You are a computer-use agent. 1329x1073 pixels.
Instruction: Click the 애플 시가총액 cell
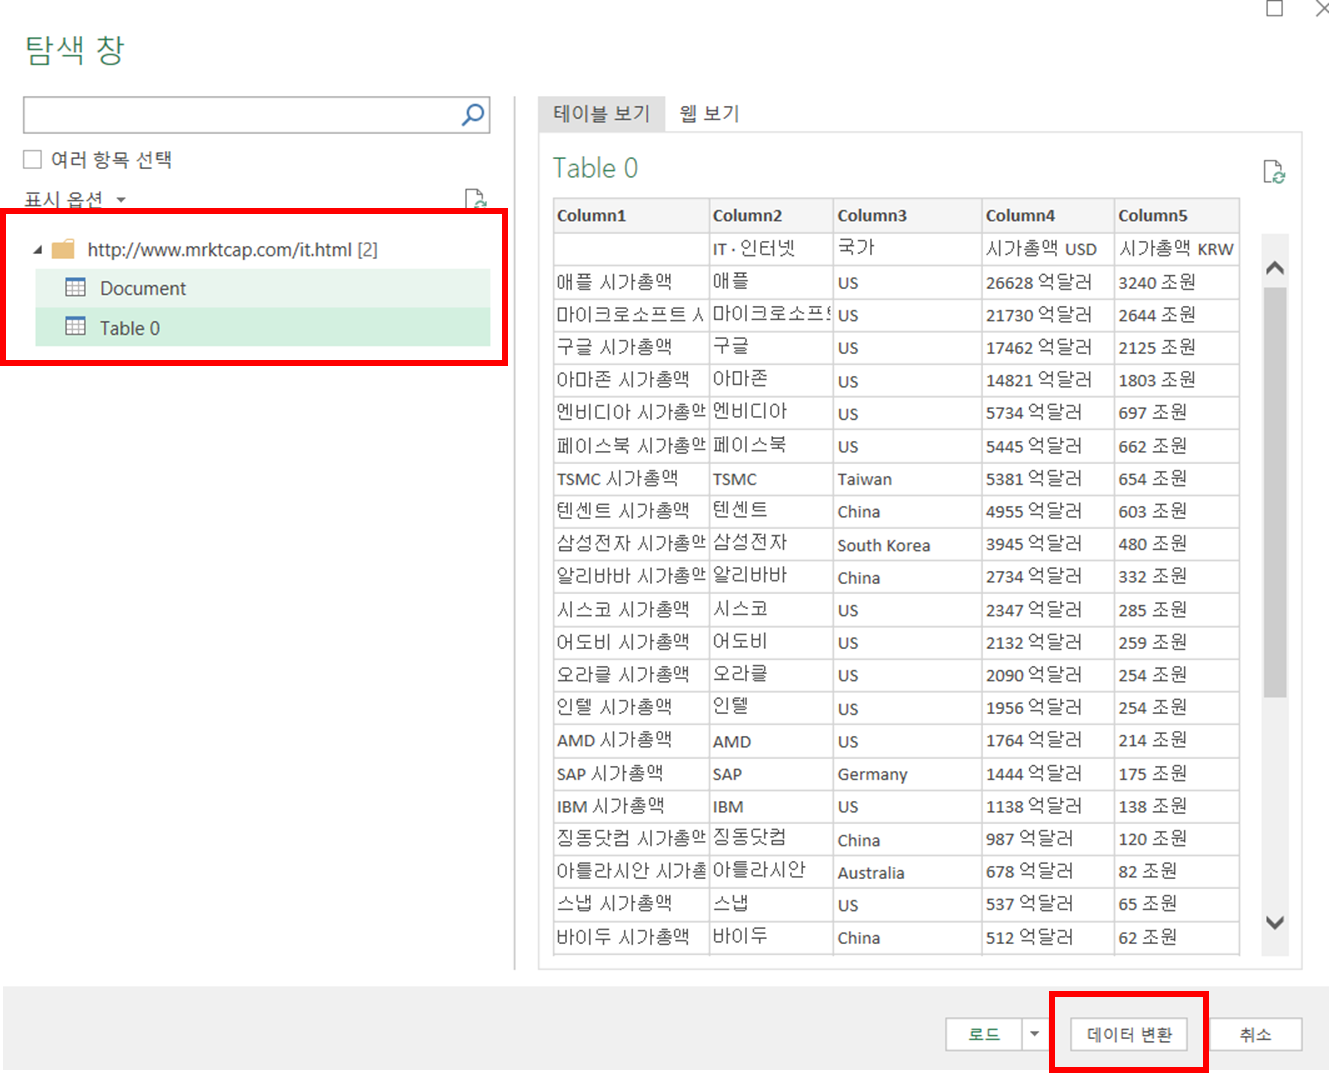631,282
